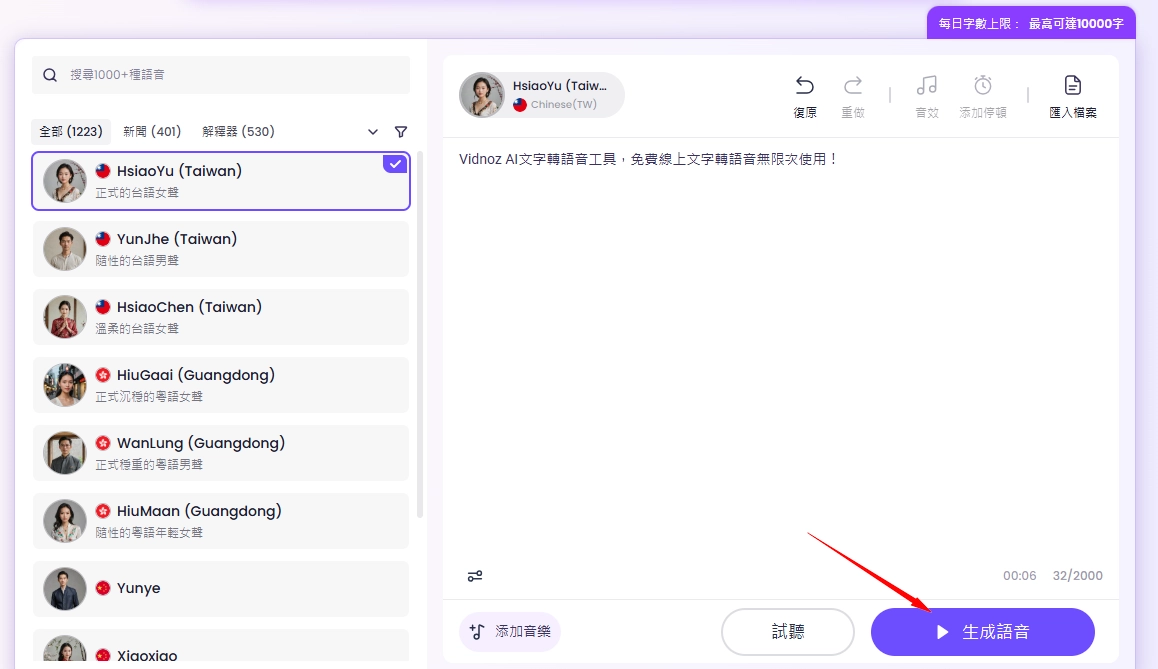Click the 試聽 preview button
The height and width of the screenshot is (669, 1158).
coord(787,632)
